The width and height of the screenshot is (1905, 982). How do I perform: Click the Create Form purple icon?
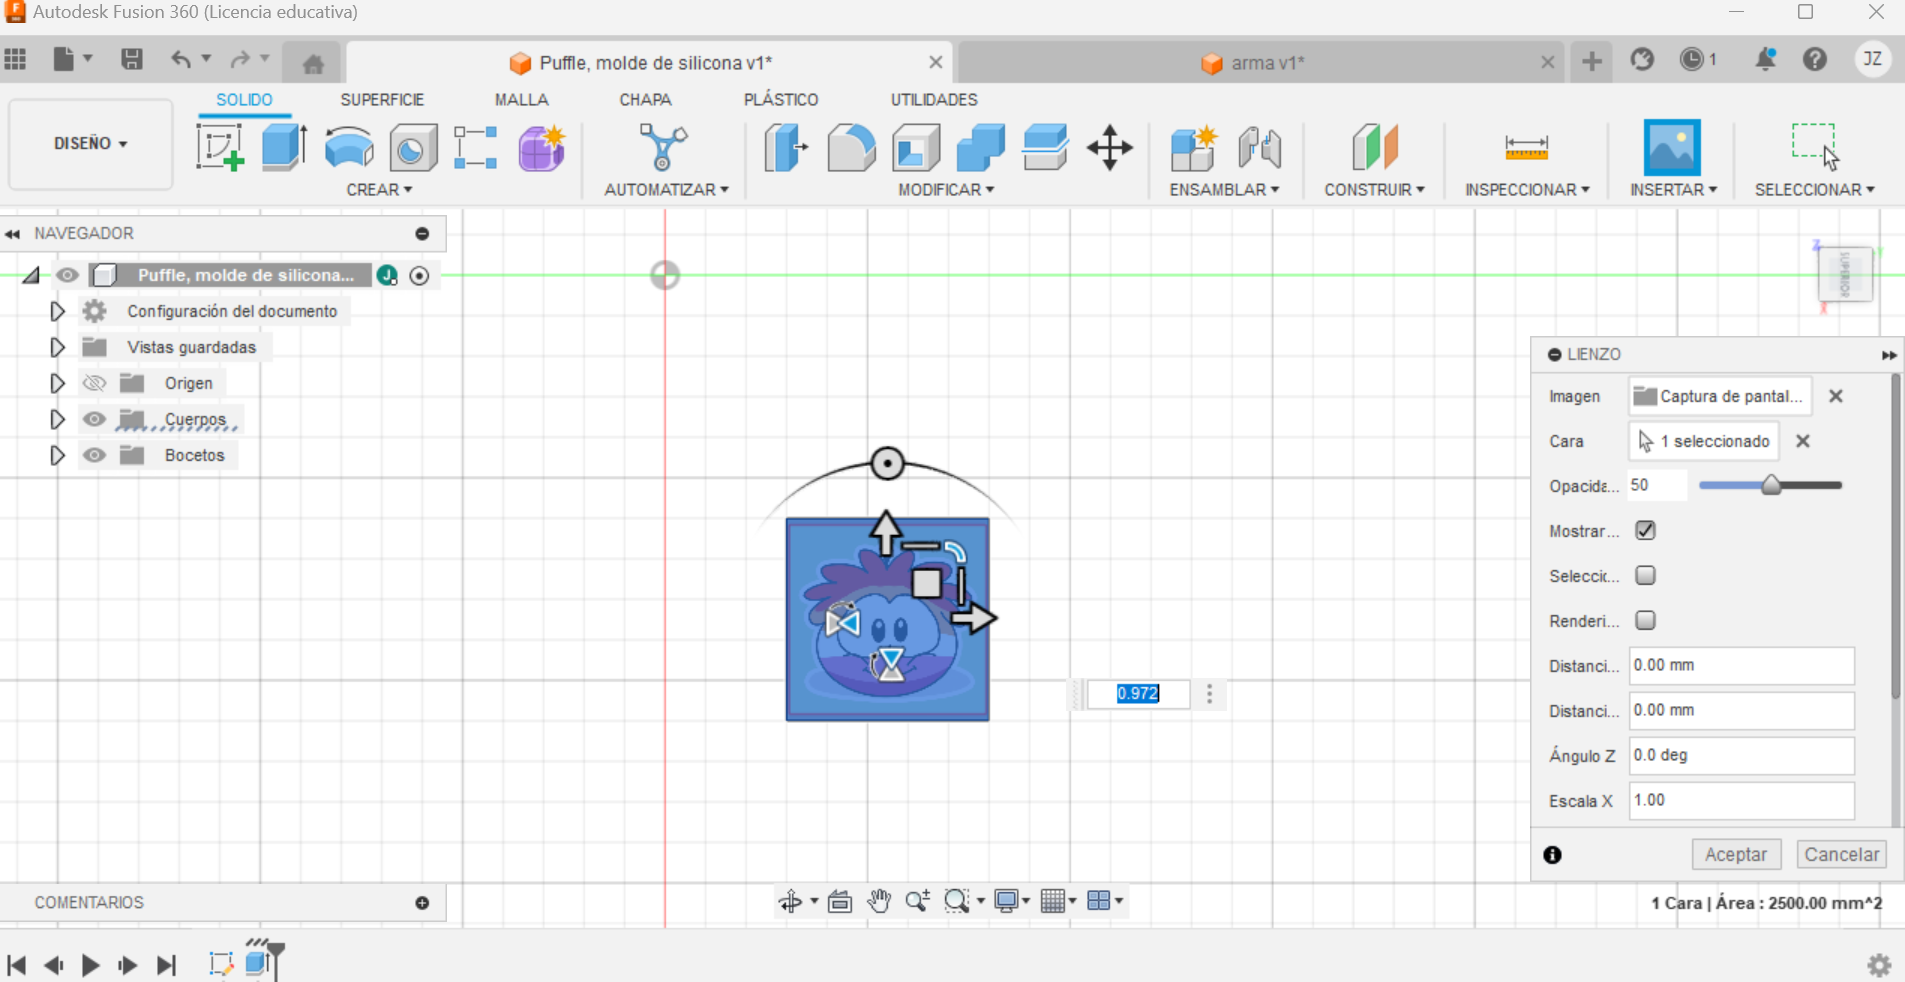542,148
